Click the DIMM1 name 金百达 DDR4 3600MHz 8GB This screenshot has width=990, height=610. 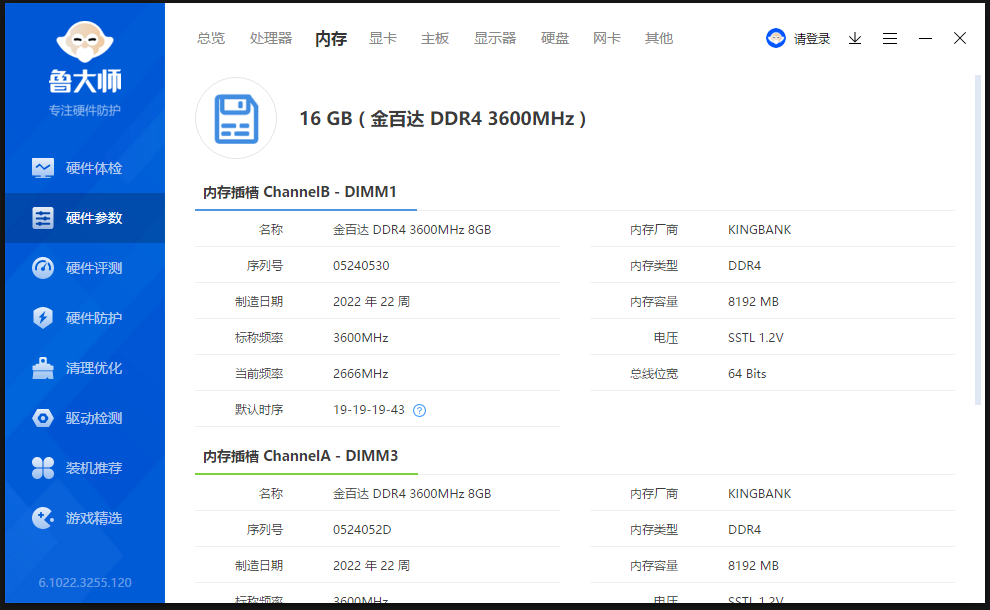(x=412, y=230)
